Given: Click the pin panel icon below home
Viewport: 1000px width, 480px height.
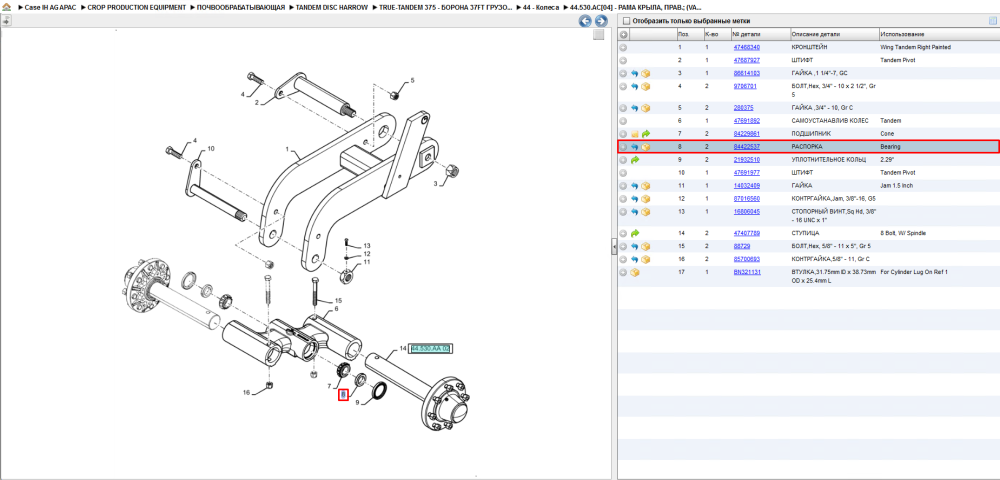Looking at the screenshot, I should pyautogui.click(x=6, y=20).
